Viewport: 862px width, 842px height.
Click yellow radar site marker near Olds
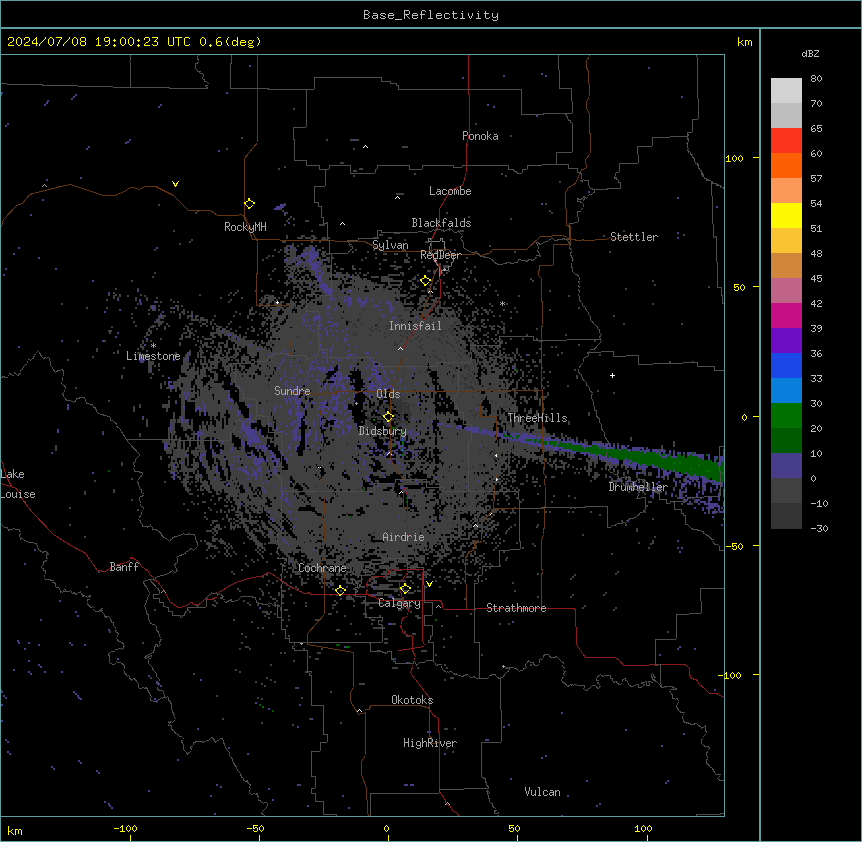pyautogui.click(x=389, y=417)
